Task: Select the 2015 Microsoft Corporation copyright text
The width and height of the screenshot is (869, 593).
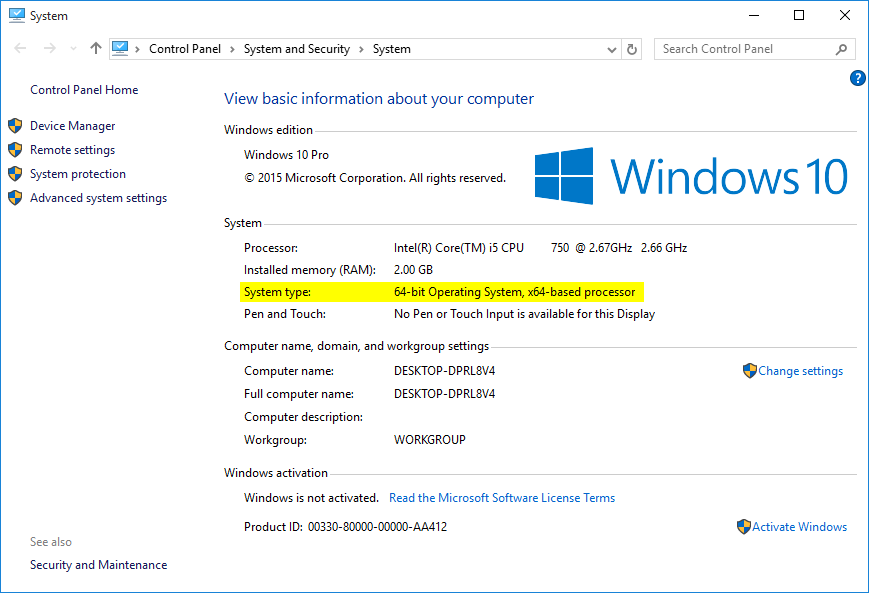Action: tap(375, 178)
